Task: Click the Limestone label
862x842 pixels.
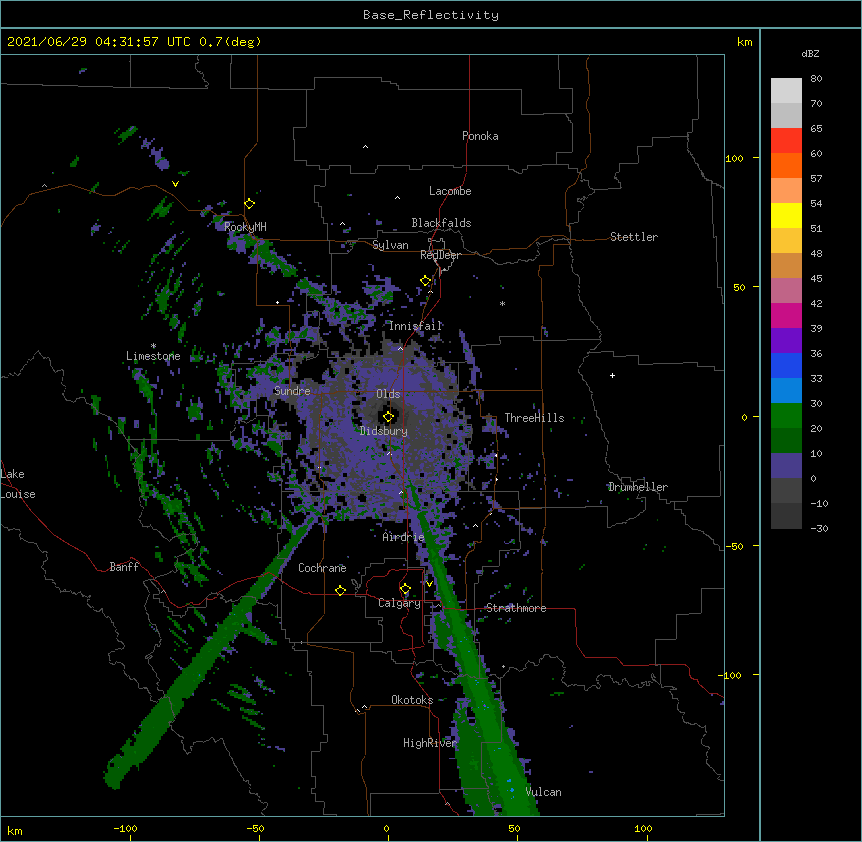Action: (x=153, y=356)
